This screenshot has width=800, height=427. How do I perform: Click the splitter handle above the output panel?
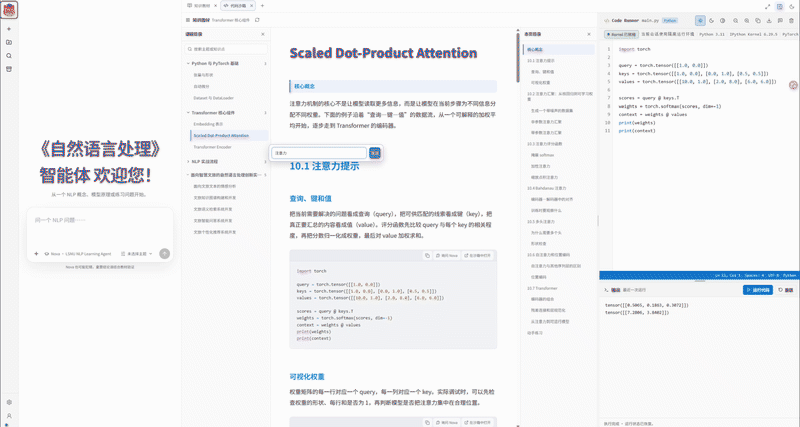699,281
